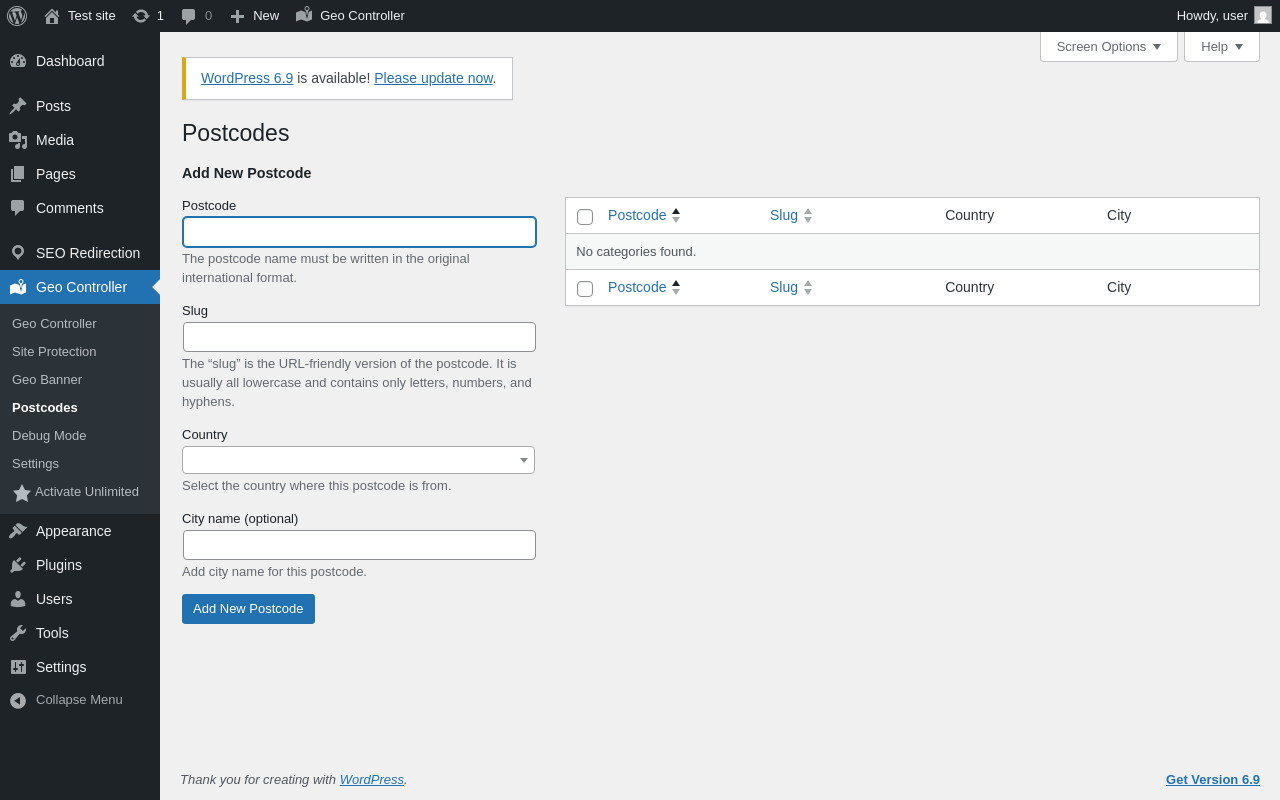The width and height of the screenshot is (1280, 800).
Task: Click into the City name input field
Action: (x=359, y=545)
